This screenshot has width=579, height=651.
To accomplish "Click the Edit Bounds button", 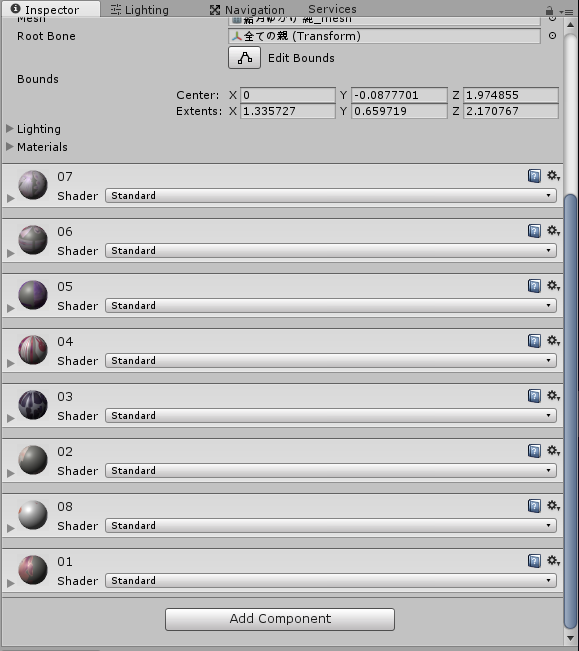I will (244, 58).
